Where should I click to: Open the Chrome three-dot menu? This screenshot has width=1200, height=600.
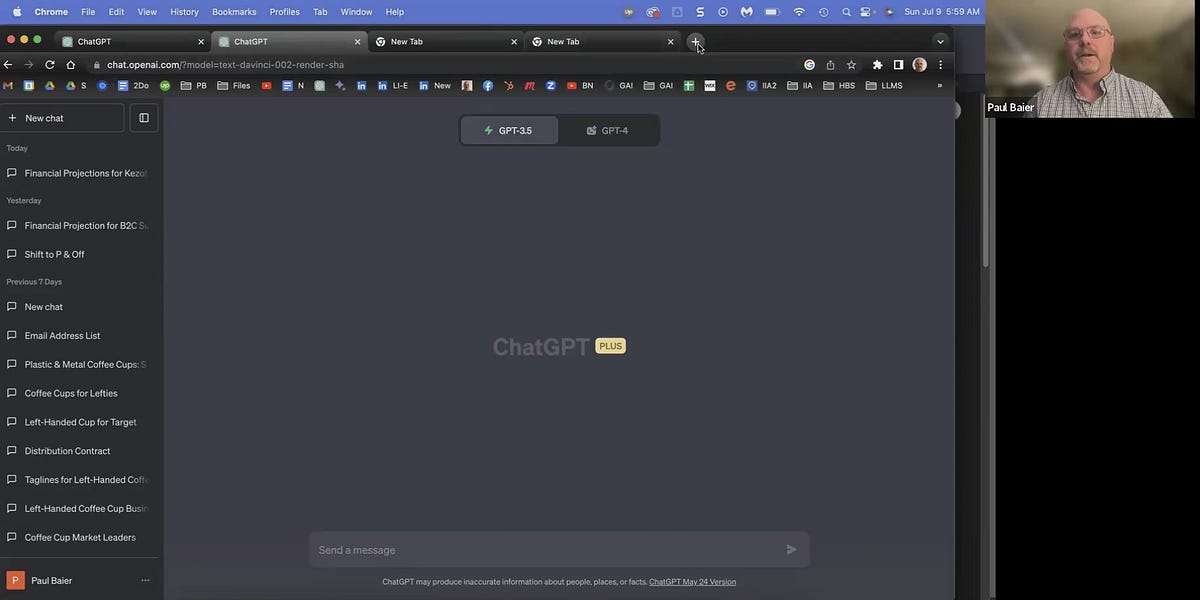pyautogui.click(x=939, y=64)
